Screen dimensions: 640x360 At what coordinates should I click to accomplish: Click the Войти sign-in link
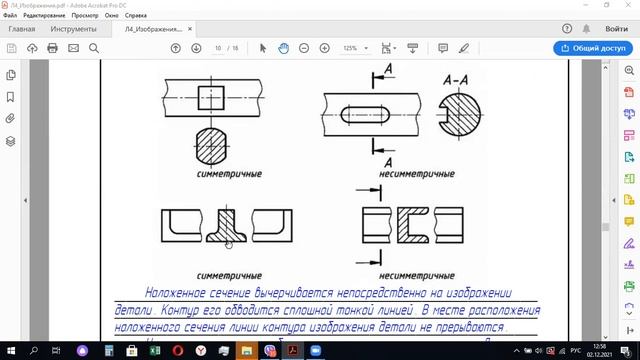[x=616, y=29]
